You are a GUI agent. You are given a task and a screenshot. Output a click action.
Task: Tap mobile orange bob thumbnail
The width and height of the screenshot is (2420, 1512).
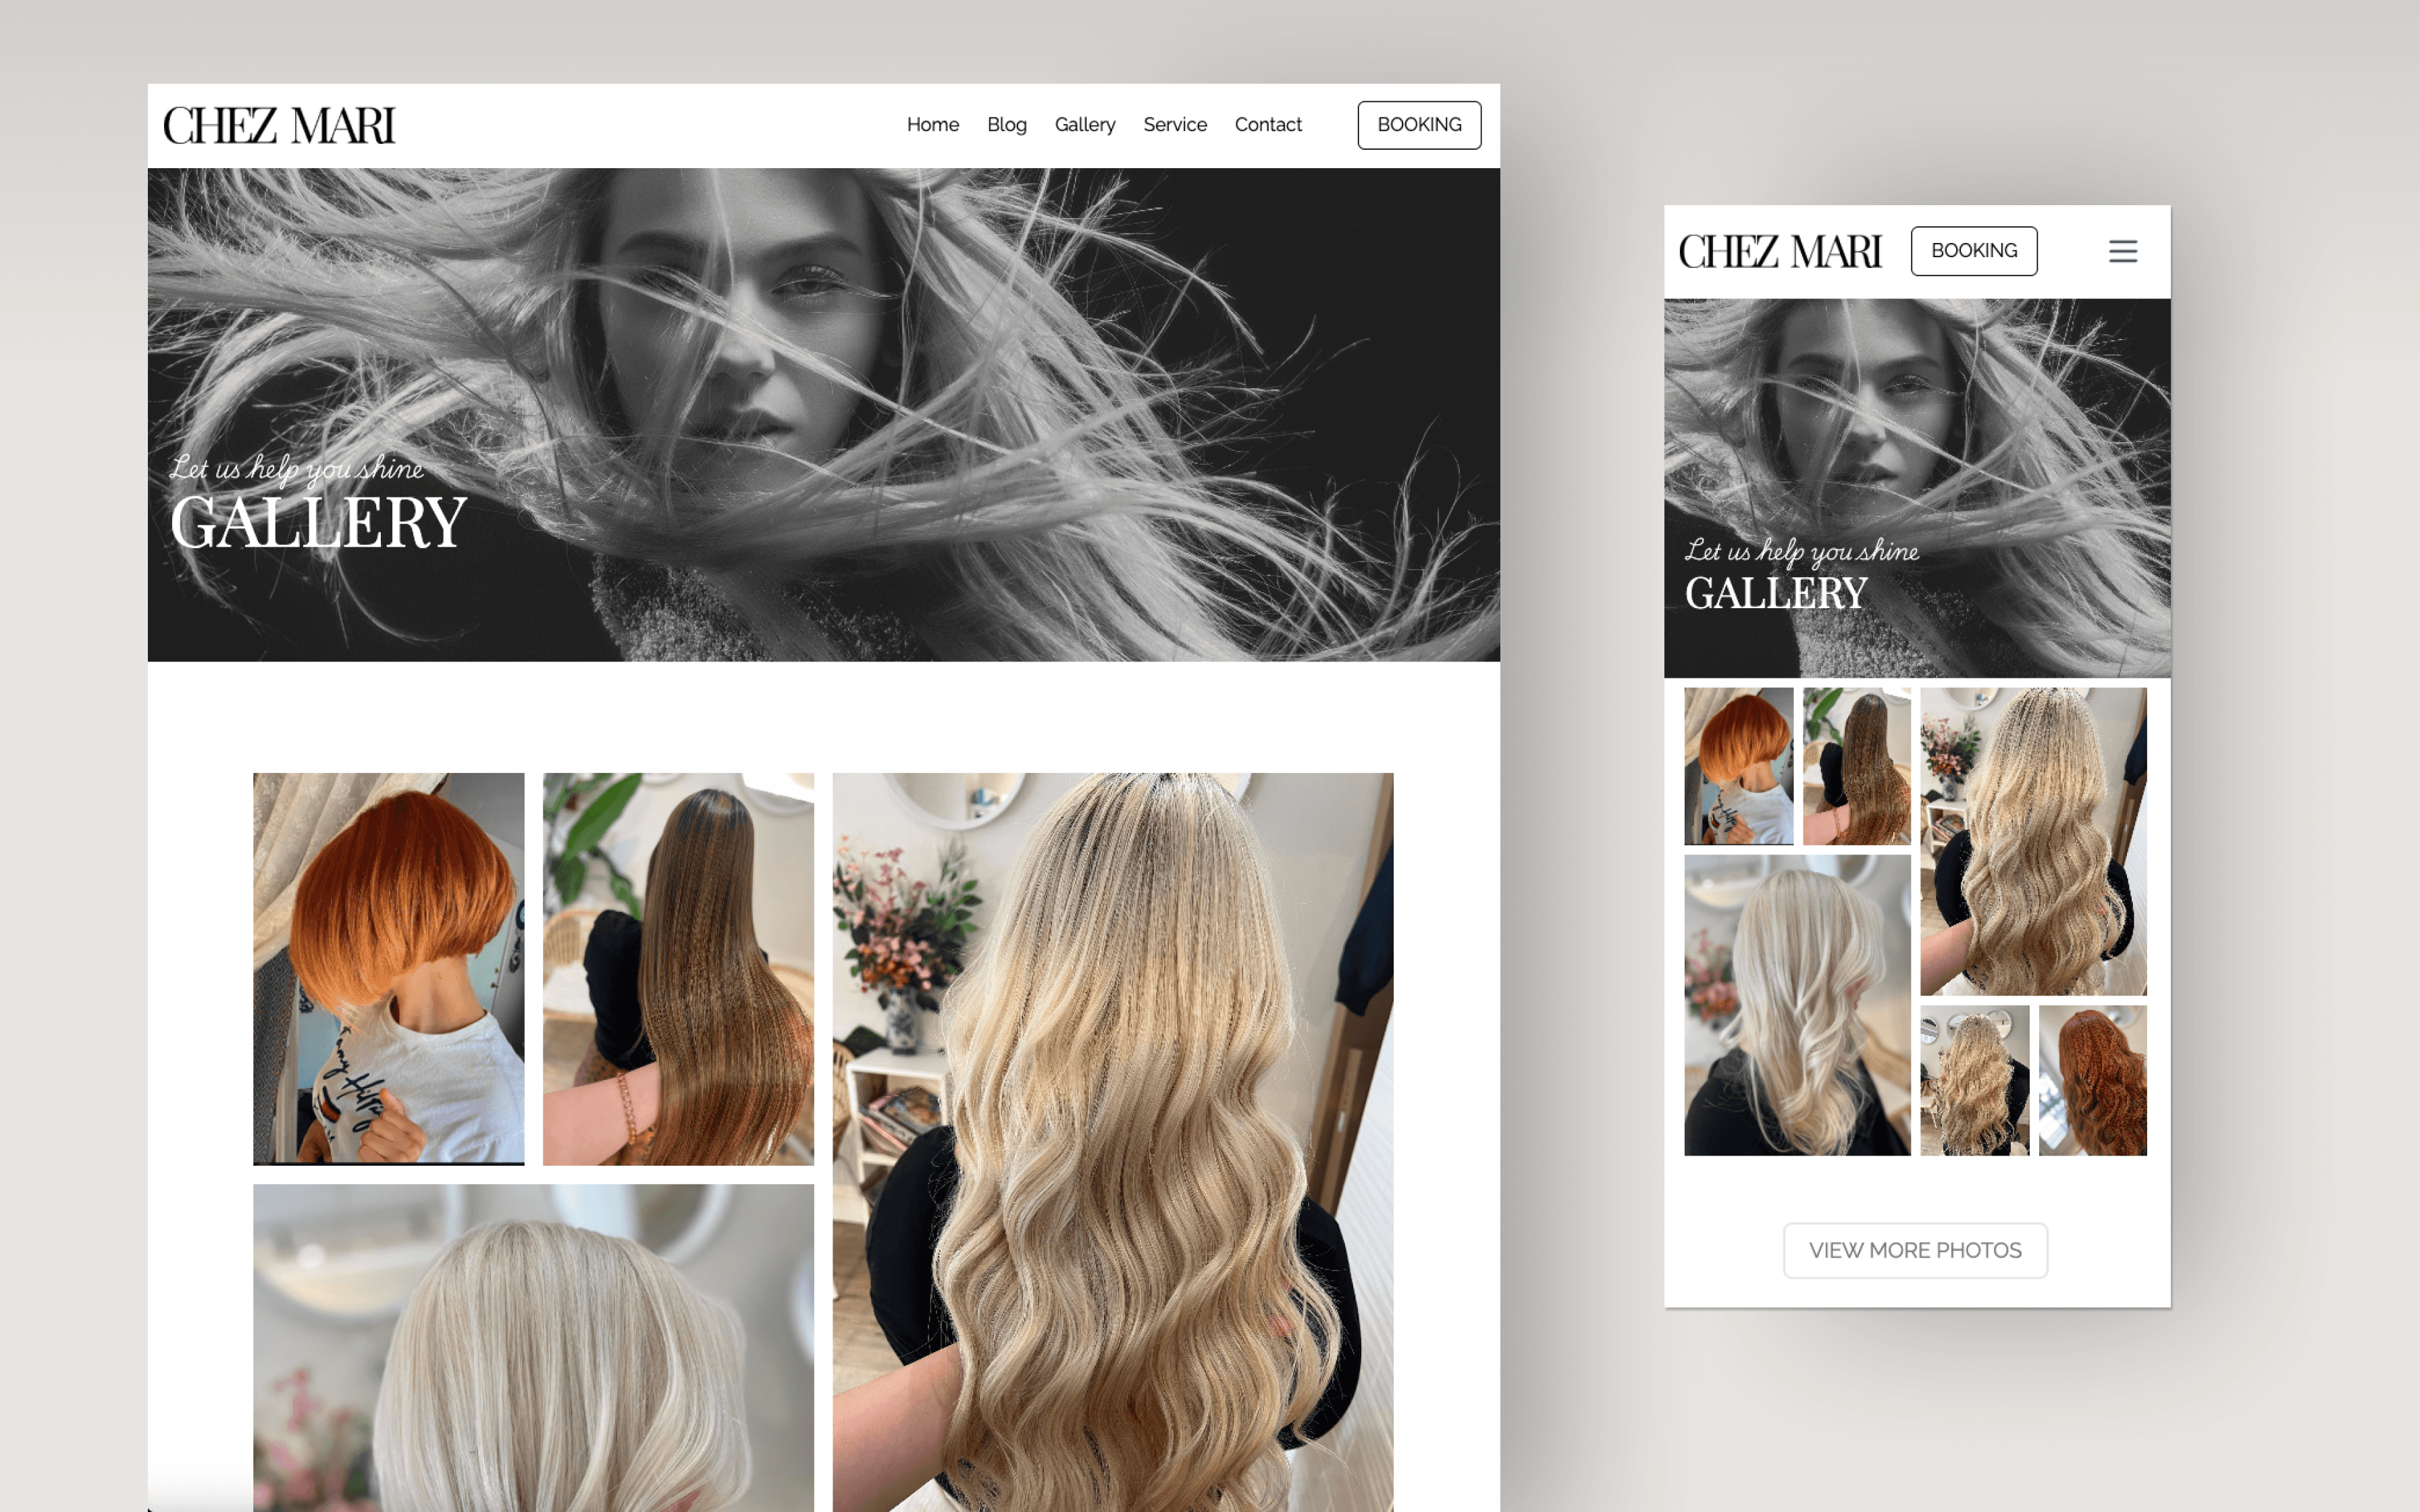(1738, 766)
